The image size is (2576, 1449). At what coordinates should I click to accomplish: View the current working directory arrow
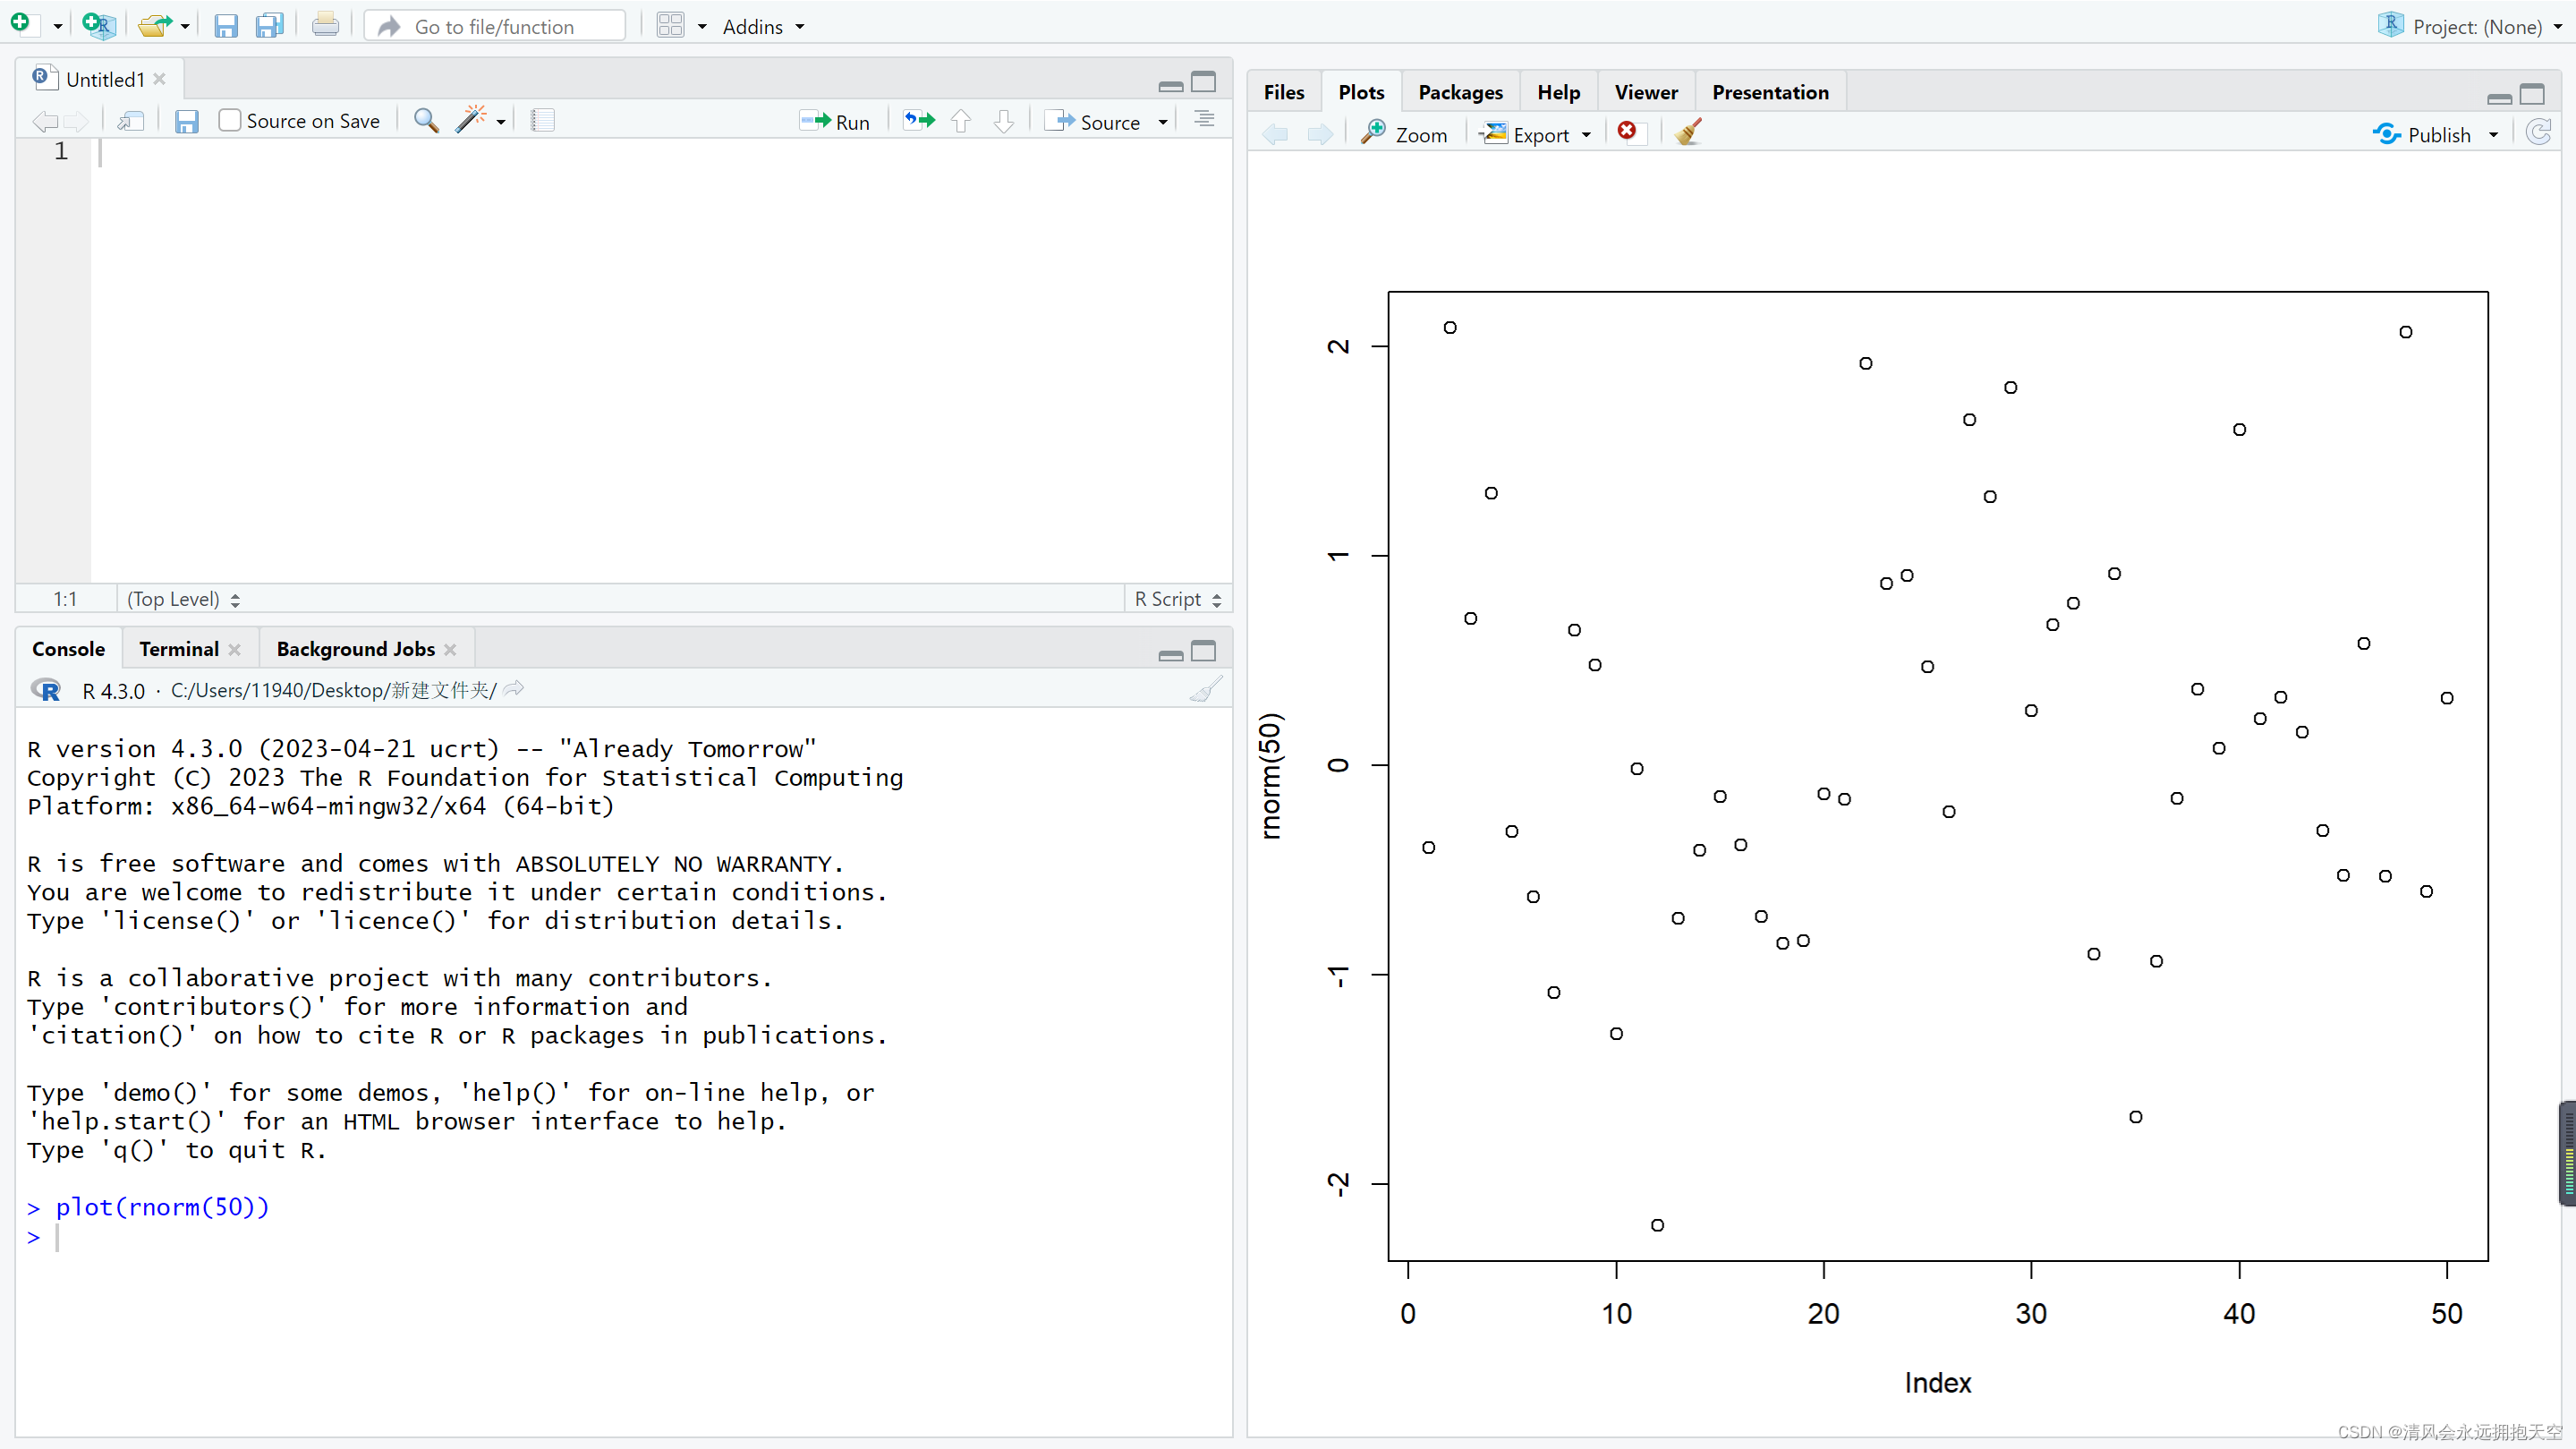[514, 689]
